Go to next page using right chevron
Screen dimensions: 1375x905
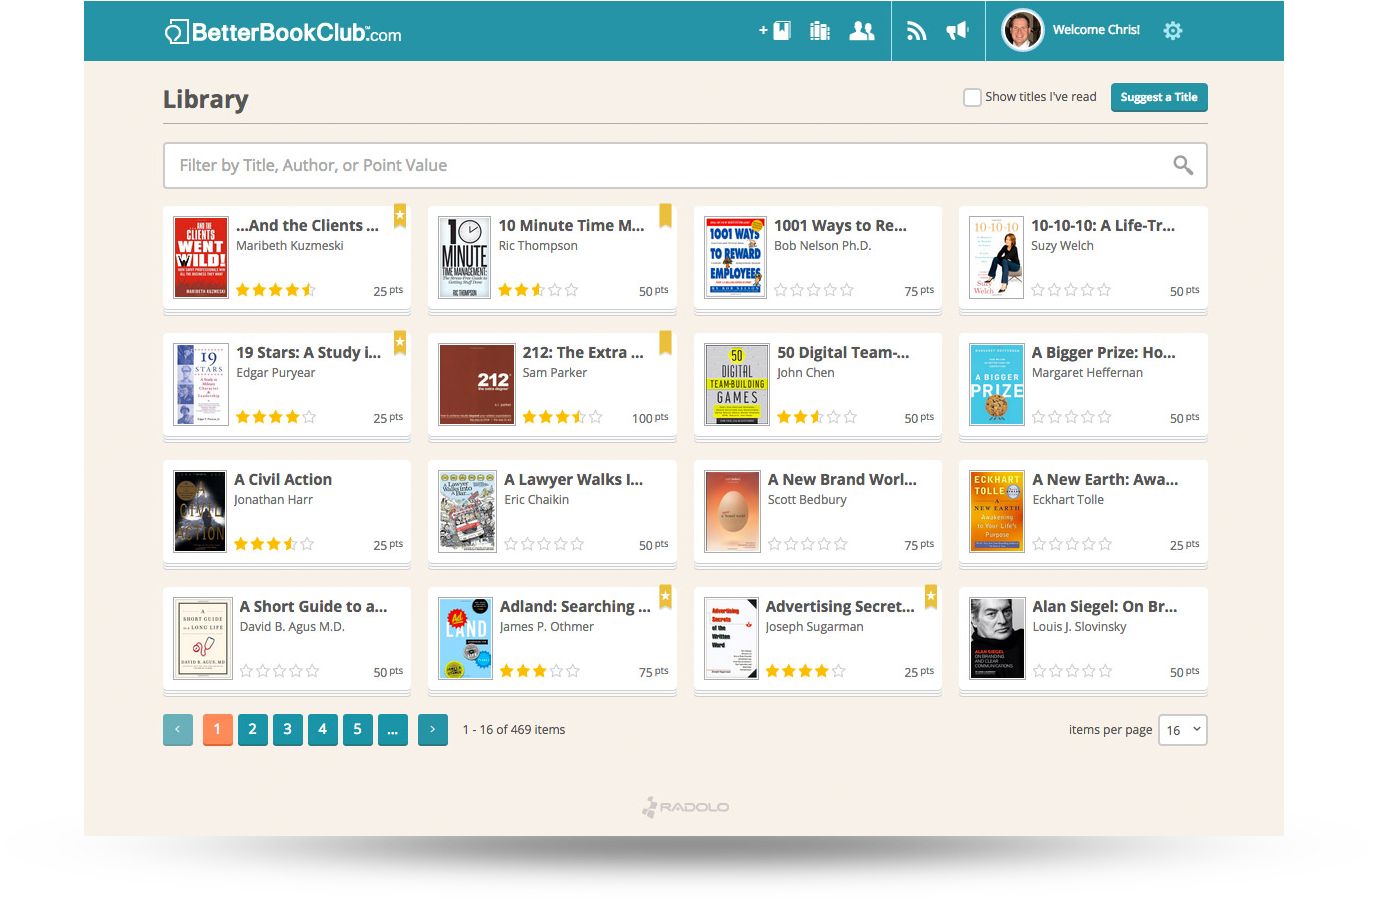[x=432, y=730]
